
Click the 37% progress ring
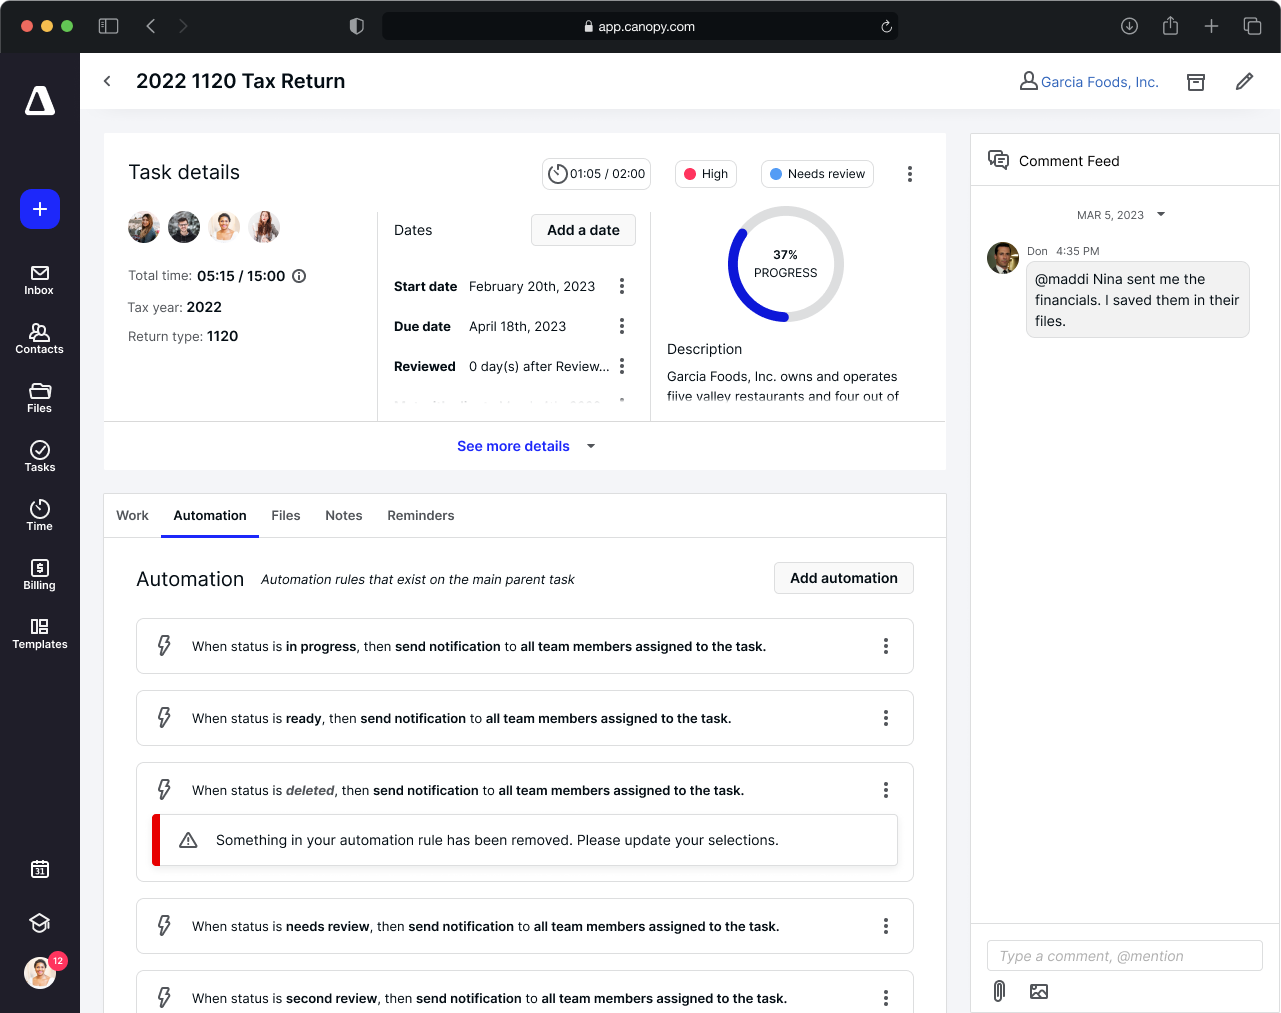coord(785,263)
